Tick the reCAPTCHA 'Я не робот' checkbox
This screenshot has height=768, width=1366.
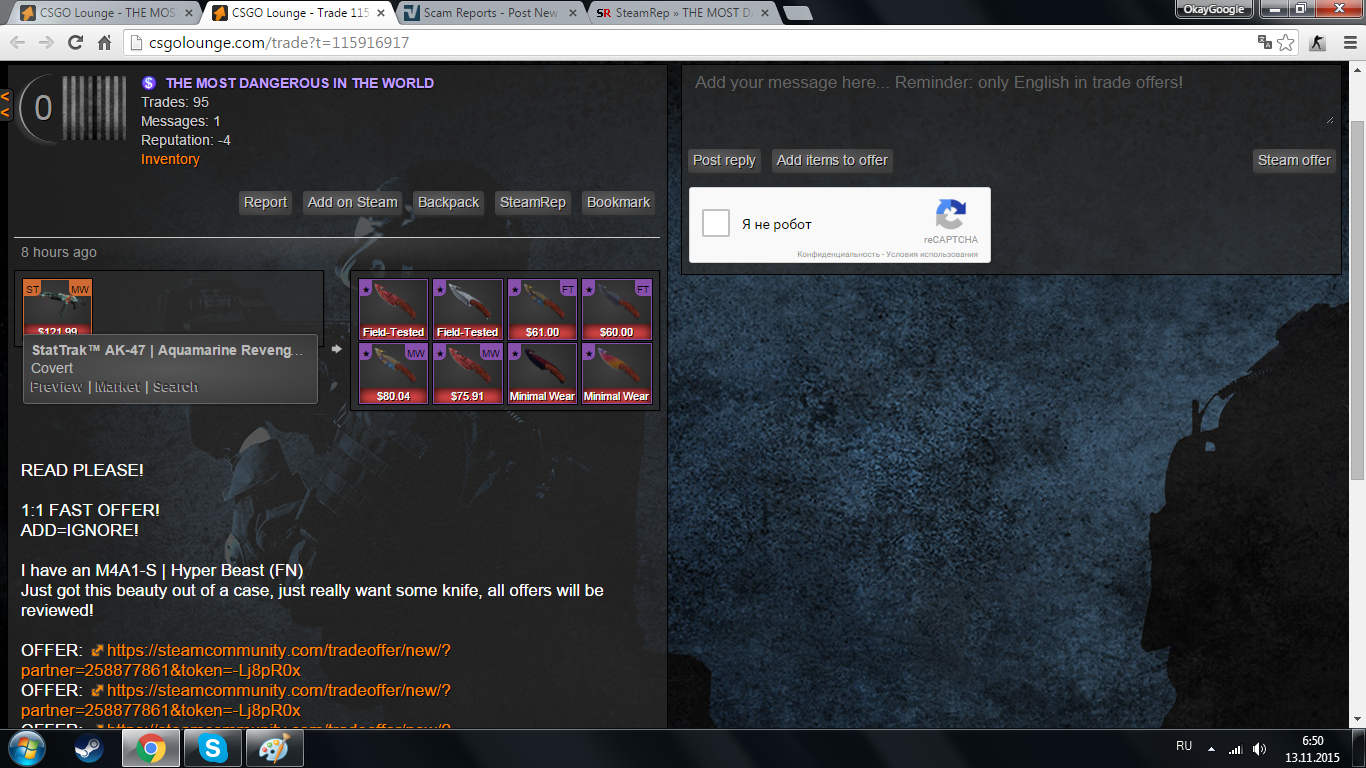[x=716, y=224]
